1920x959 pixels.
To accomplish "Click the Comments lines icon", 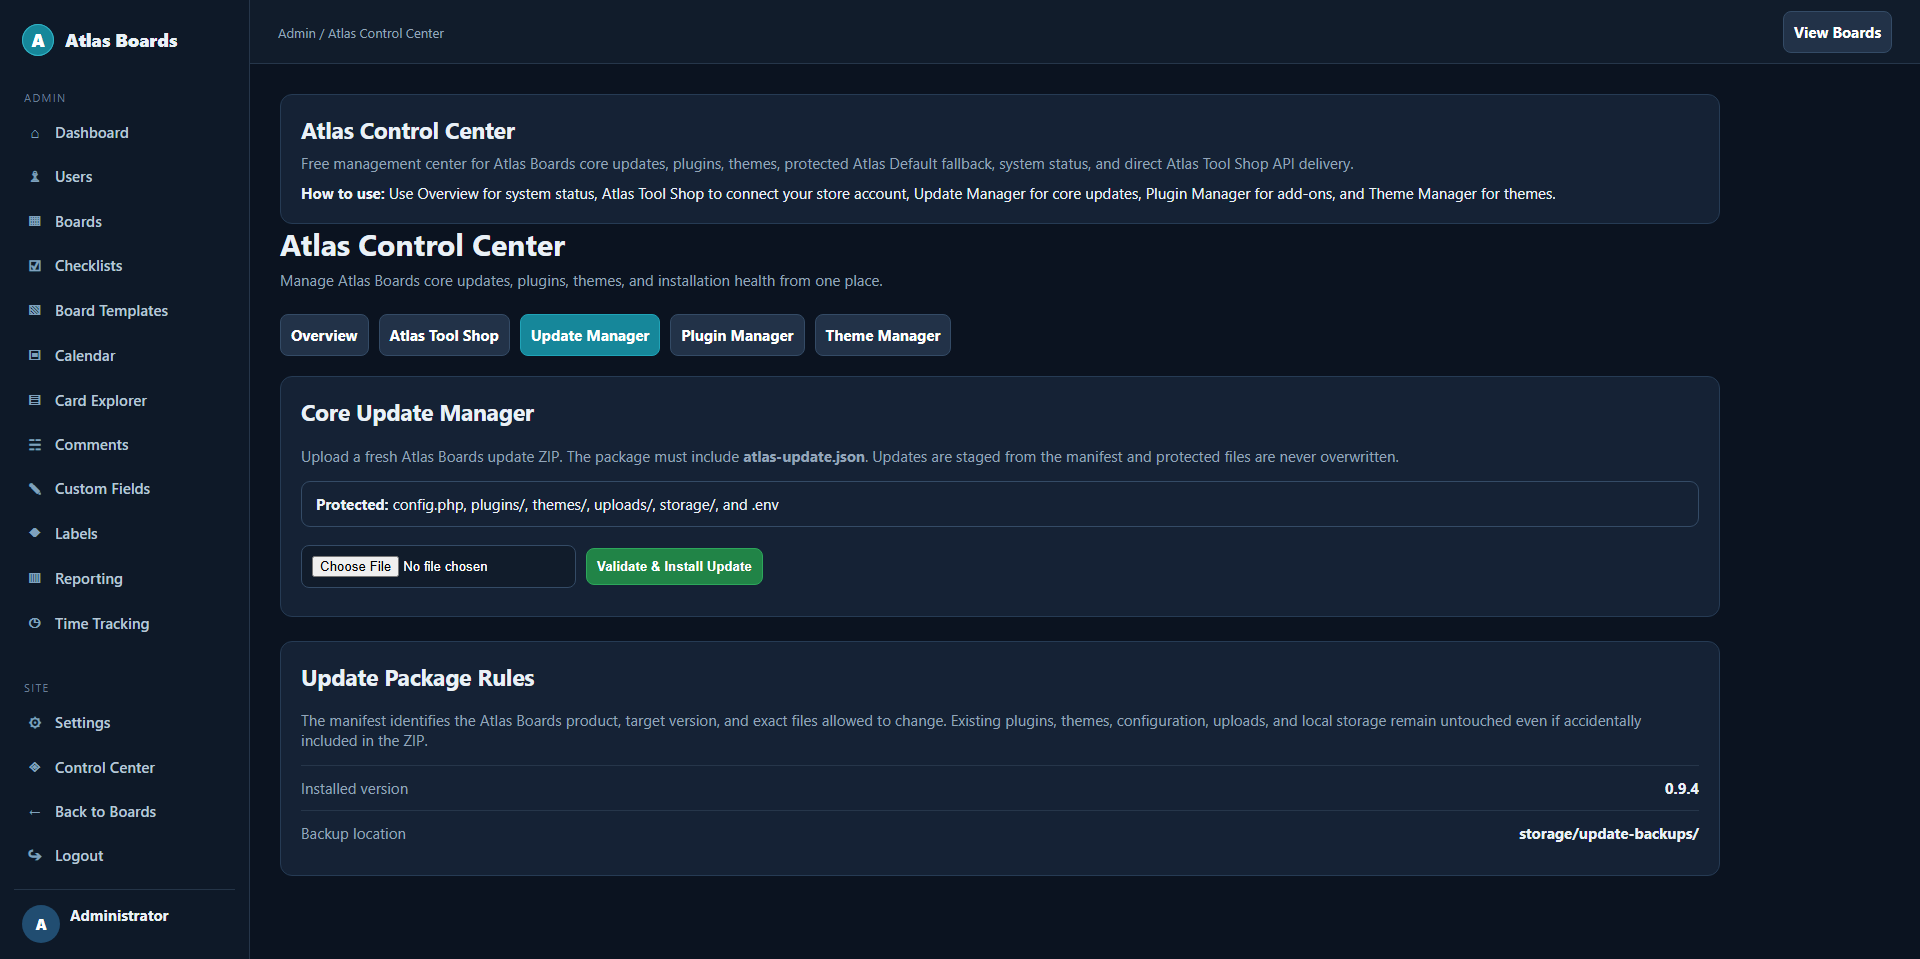I will [35, 445].
